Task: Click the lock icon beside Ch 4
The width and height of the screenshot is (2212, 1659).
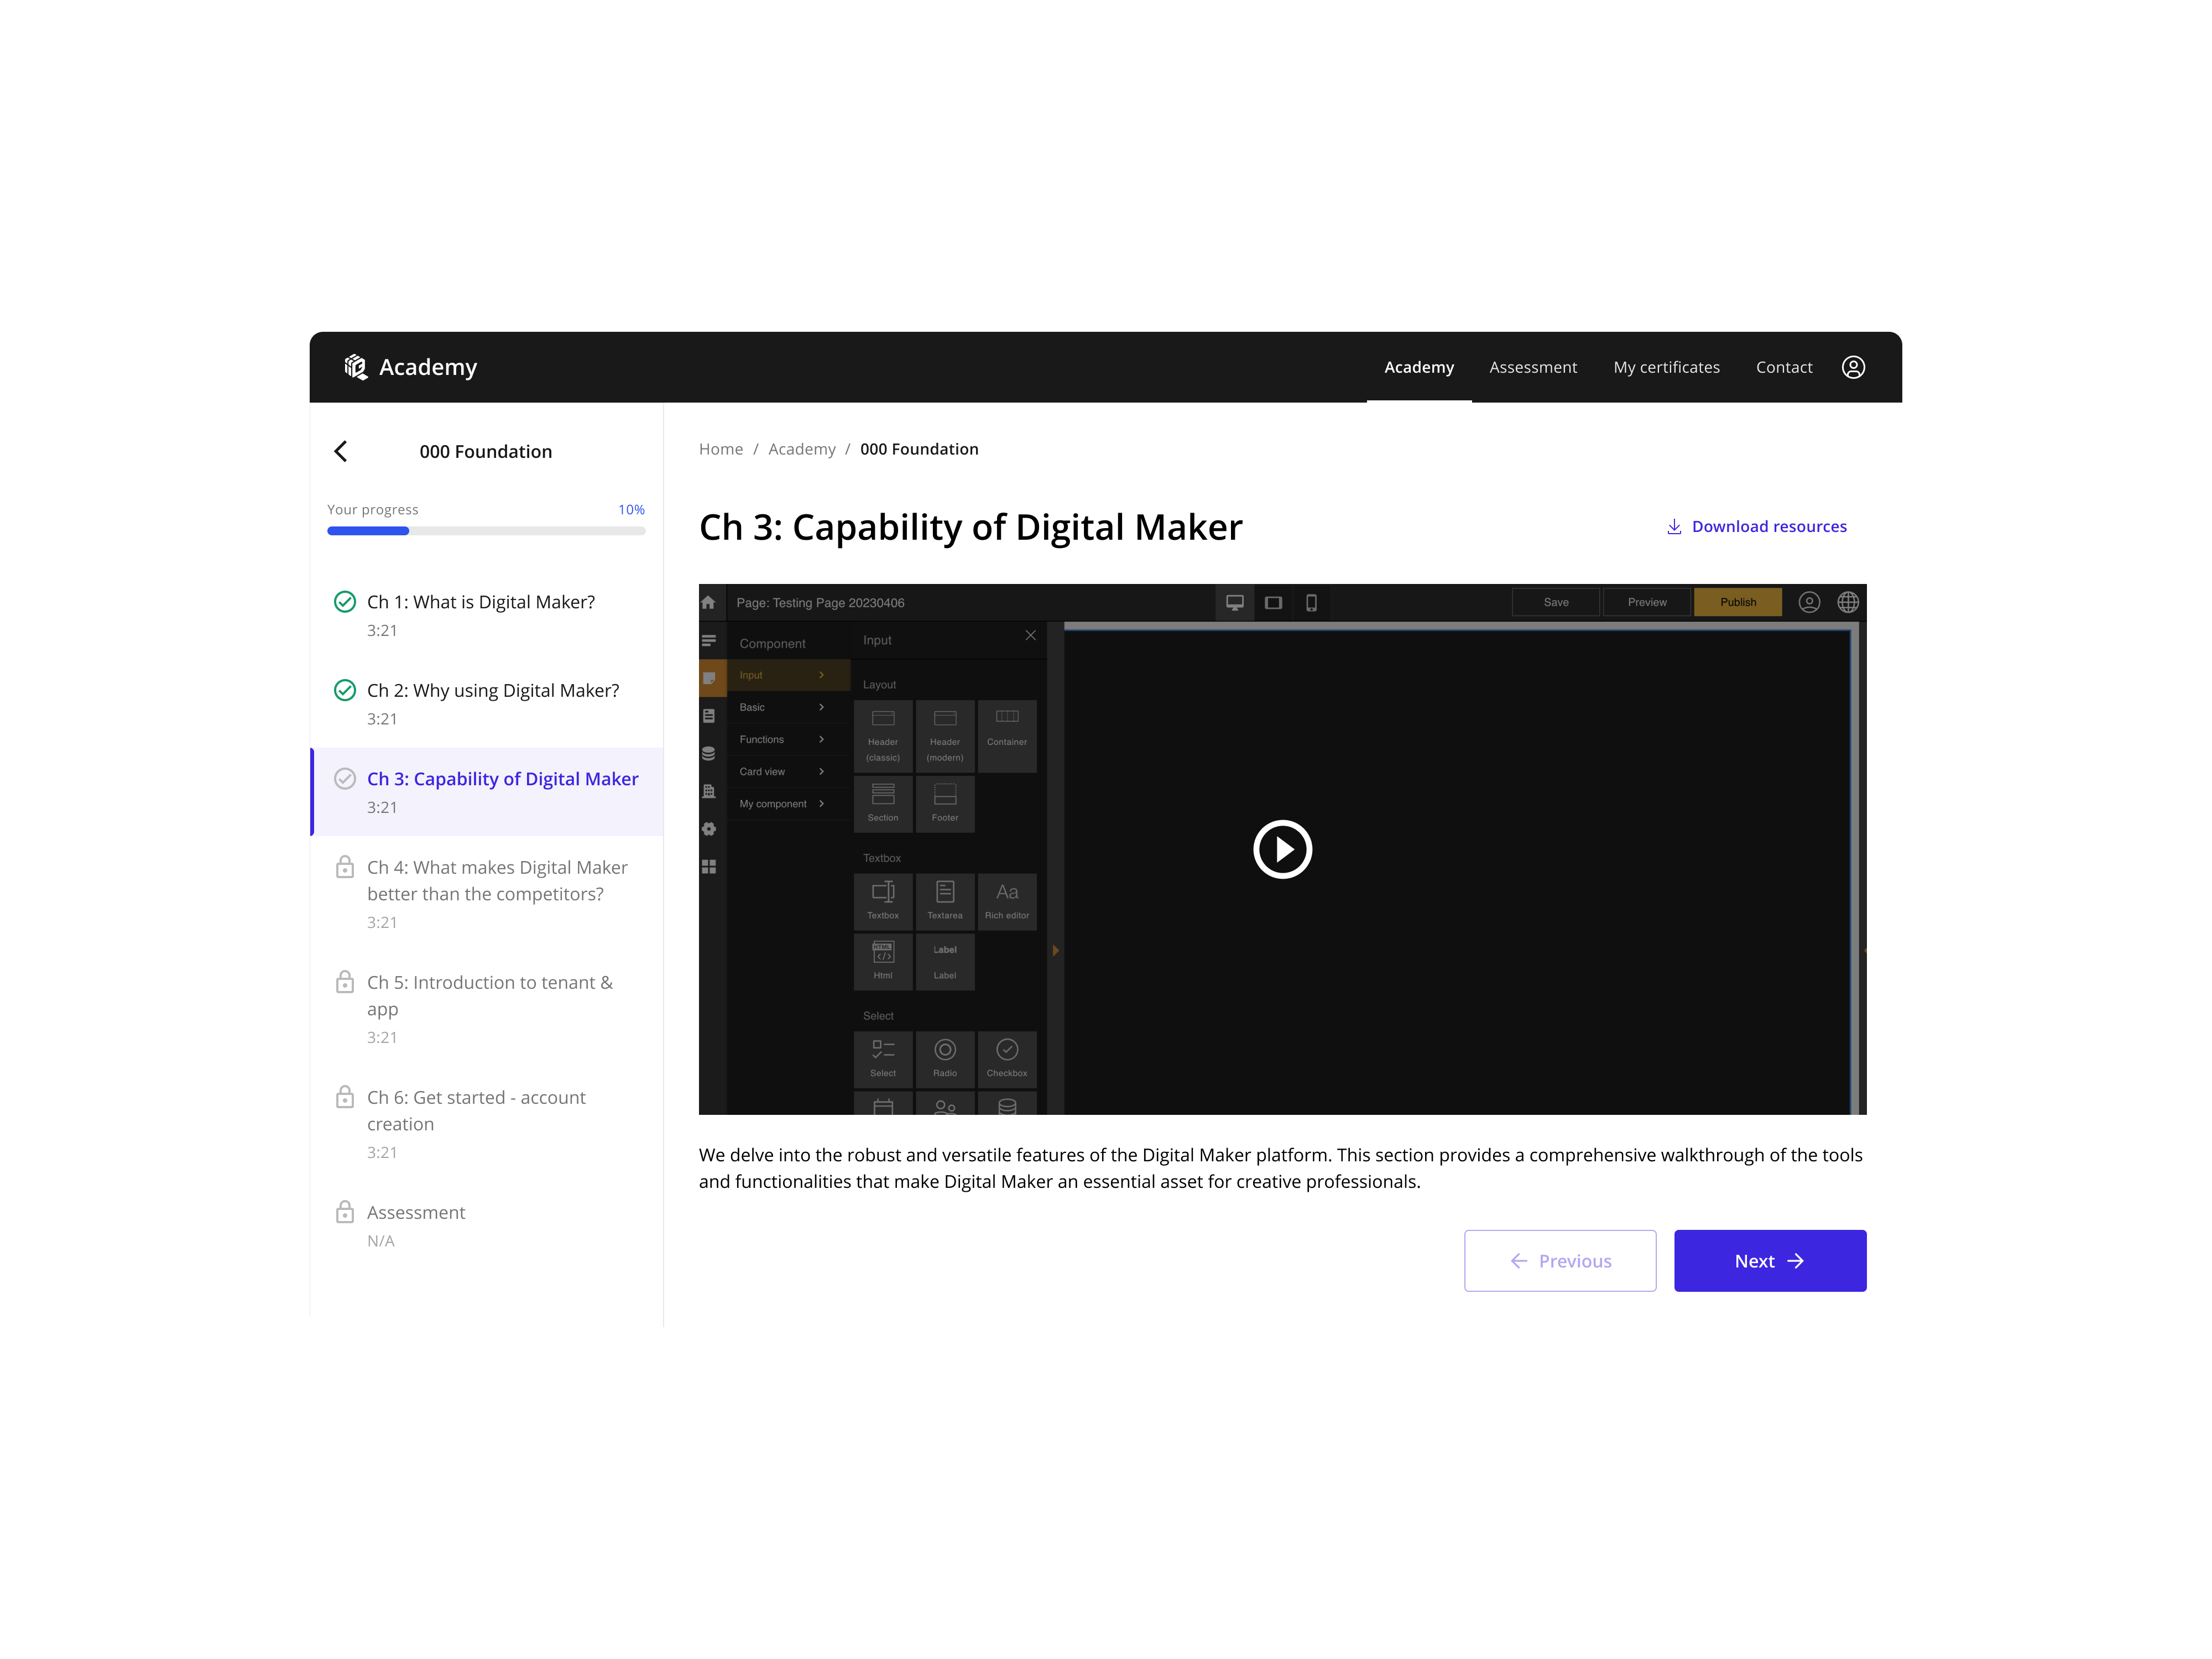Action: tap(345, 866)
